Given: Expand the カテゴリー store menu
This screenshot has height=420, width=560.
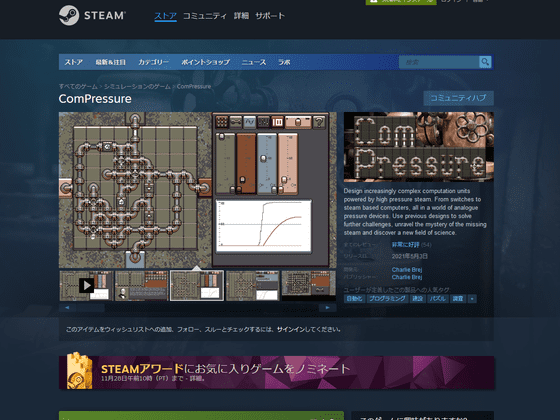Looking at the screenshot, I should tap(153, 62).
